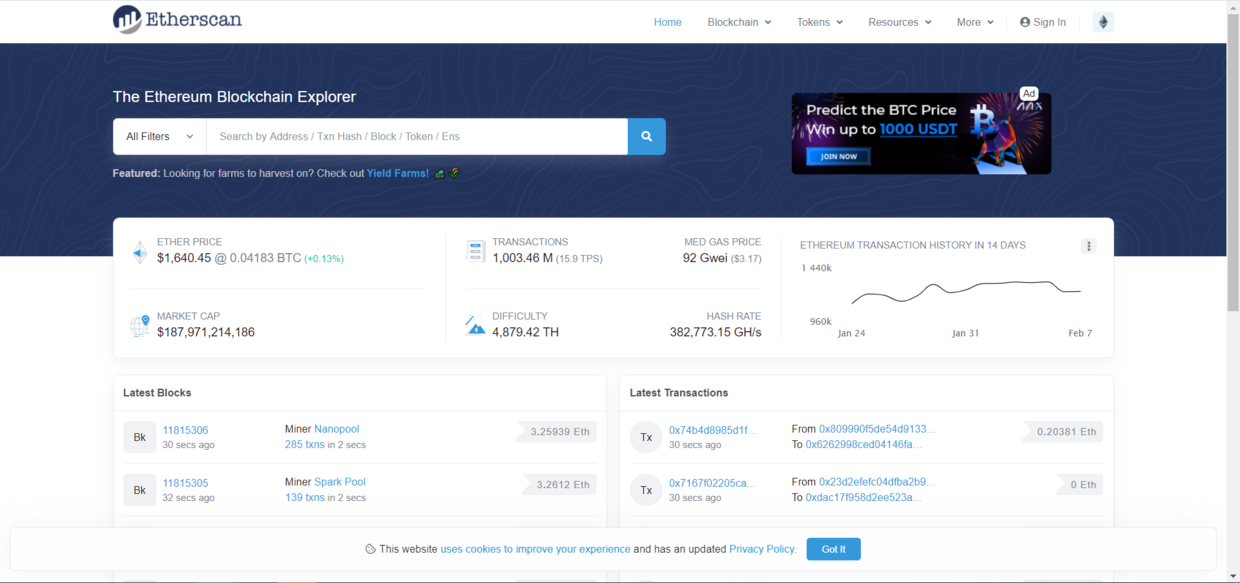The width and height of the screenshot is (1240, 583).
Task: Click the Ether price diamond icon
Action: [140, 252]
